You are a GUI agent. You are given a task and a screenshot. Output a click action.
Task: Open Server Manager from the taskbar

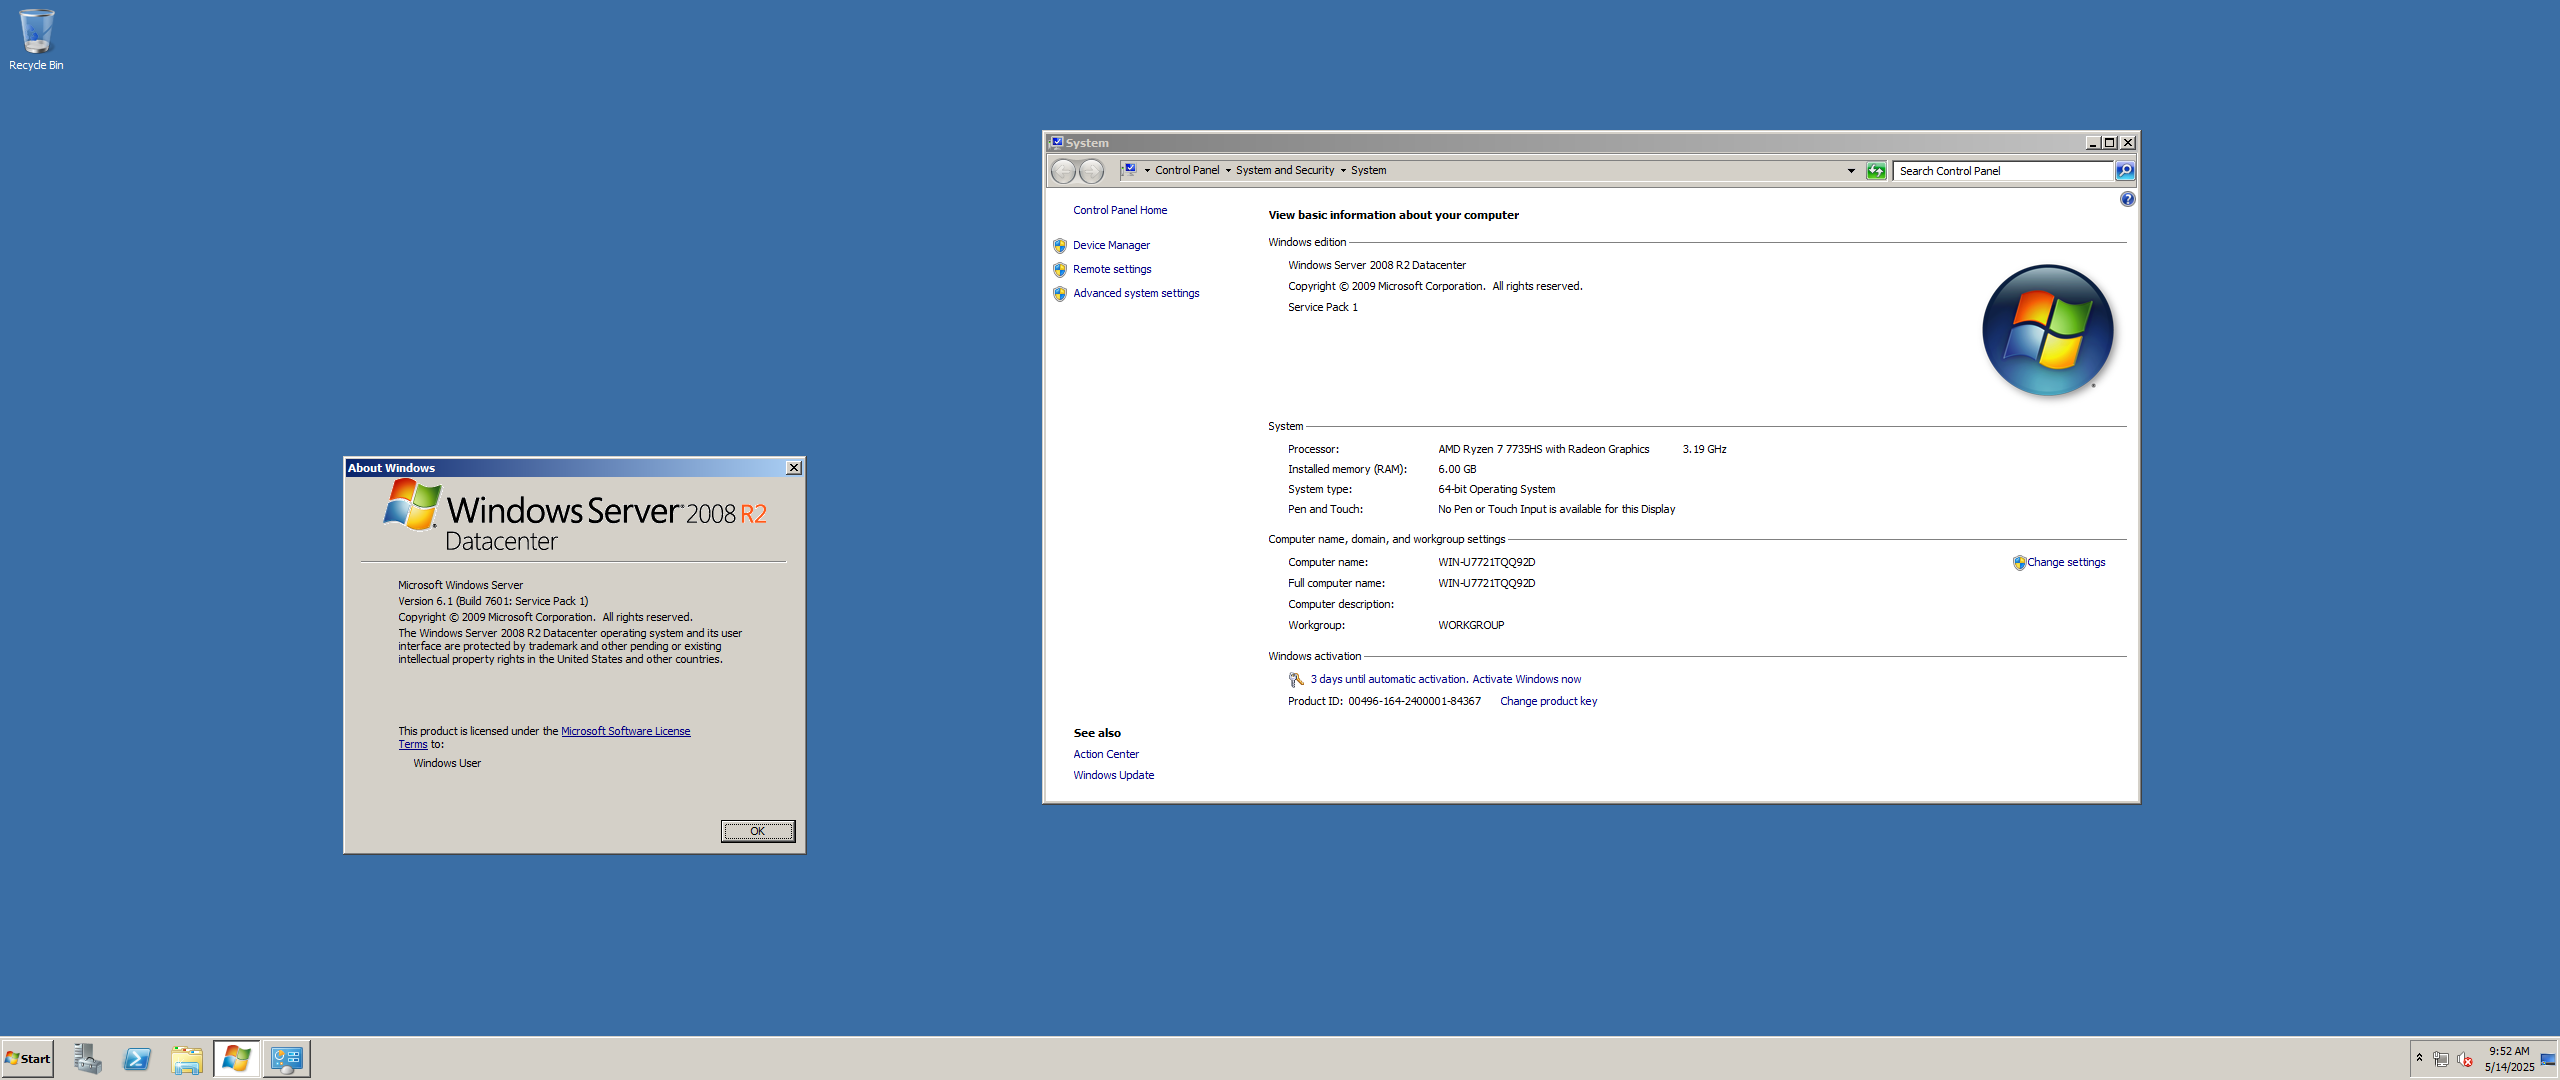tap(87, 1059)
